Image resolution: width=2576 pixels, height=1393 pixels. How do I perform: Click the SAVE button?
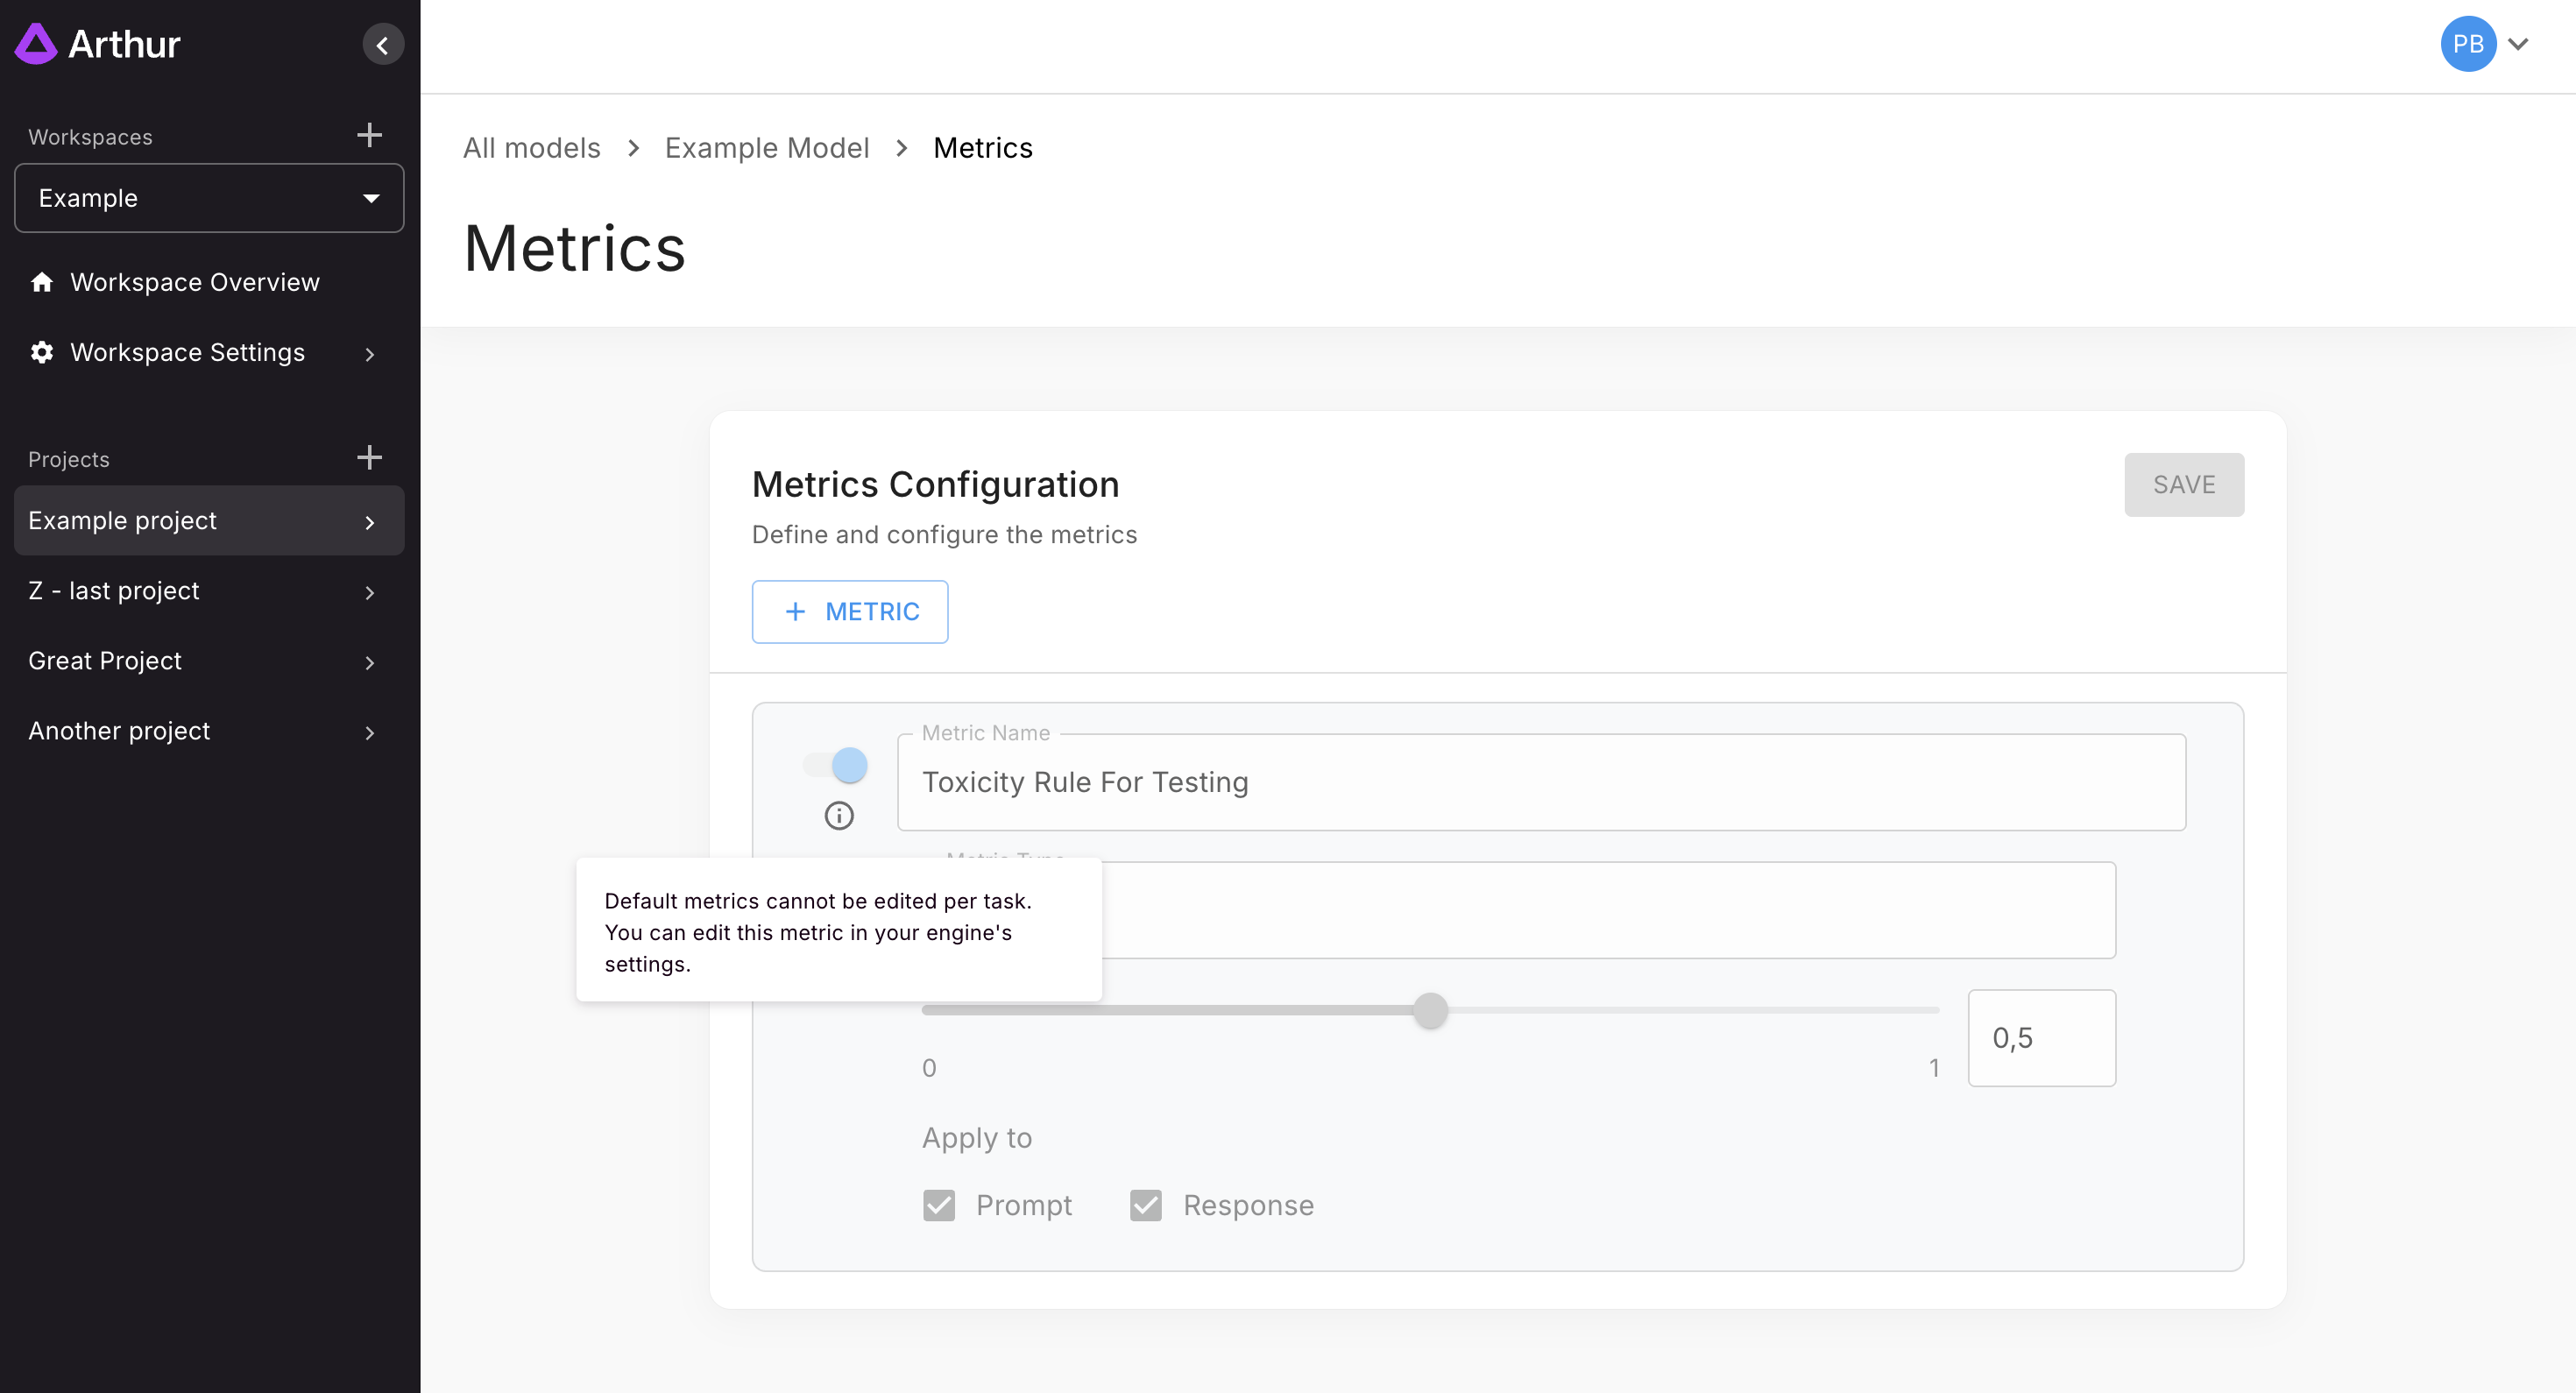click(x=2183, y=485)
